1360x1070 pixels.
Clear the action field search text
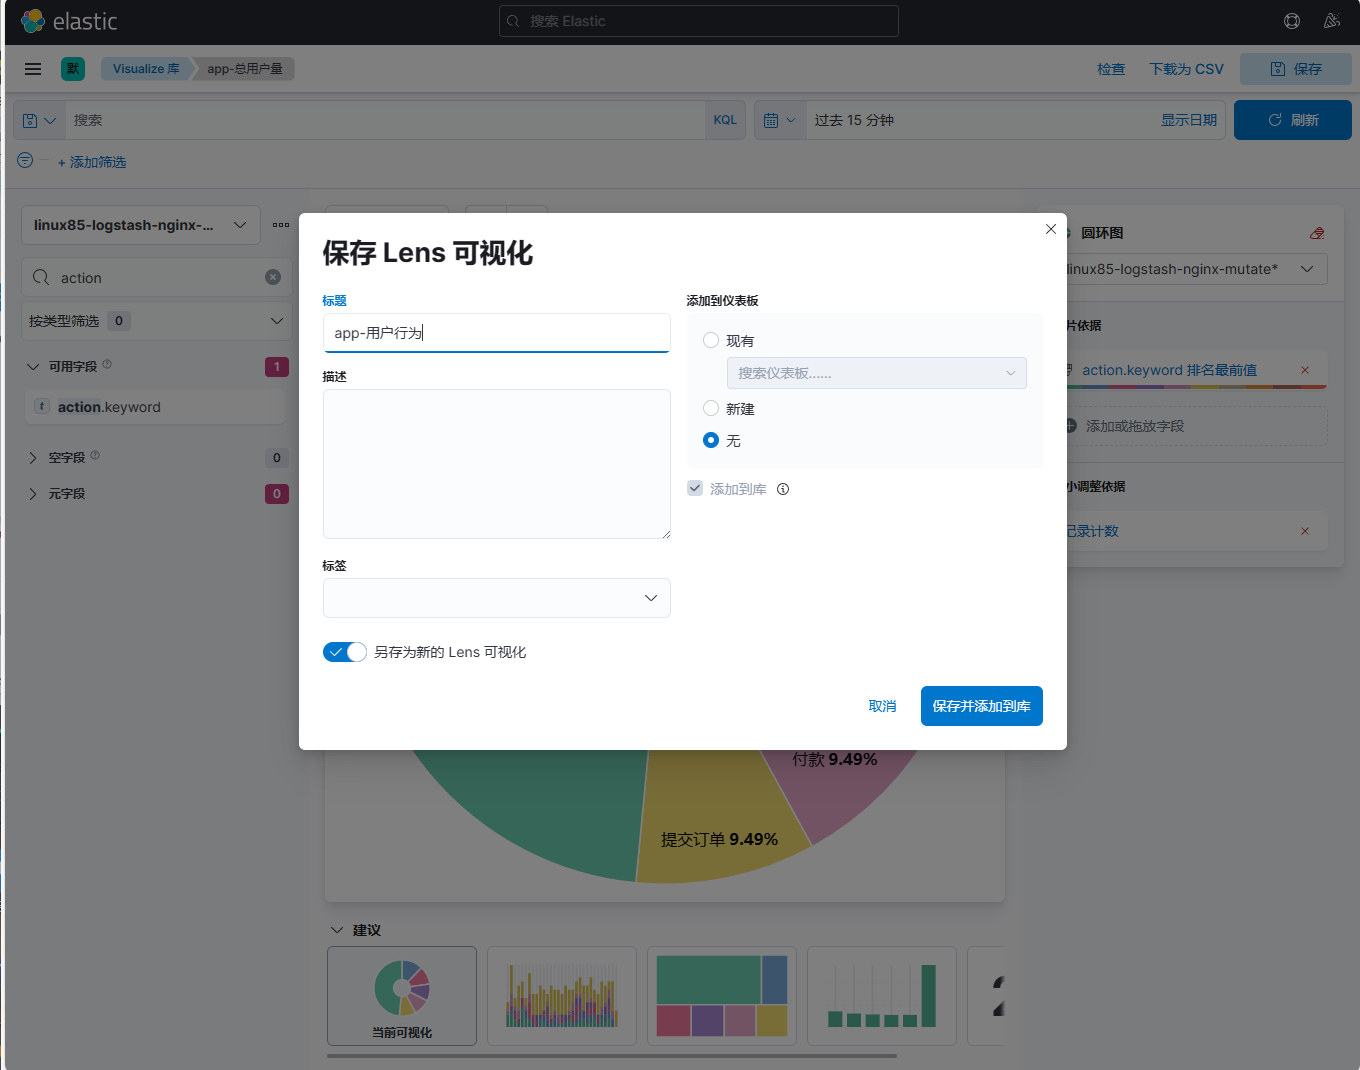[x=273, y=277]
